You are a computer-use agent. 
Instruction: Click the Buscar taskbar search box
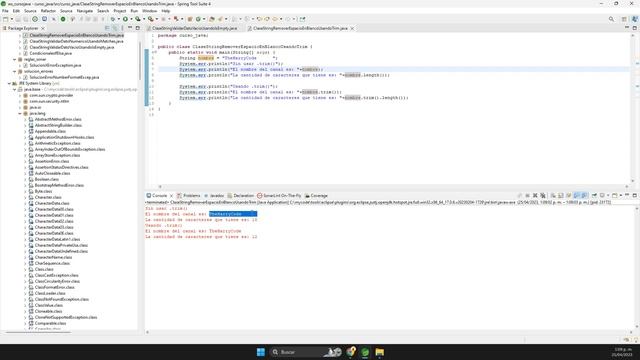point(305,352)
